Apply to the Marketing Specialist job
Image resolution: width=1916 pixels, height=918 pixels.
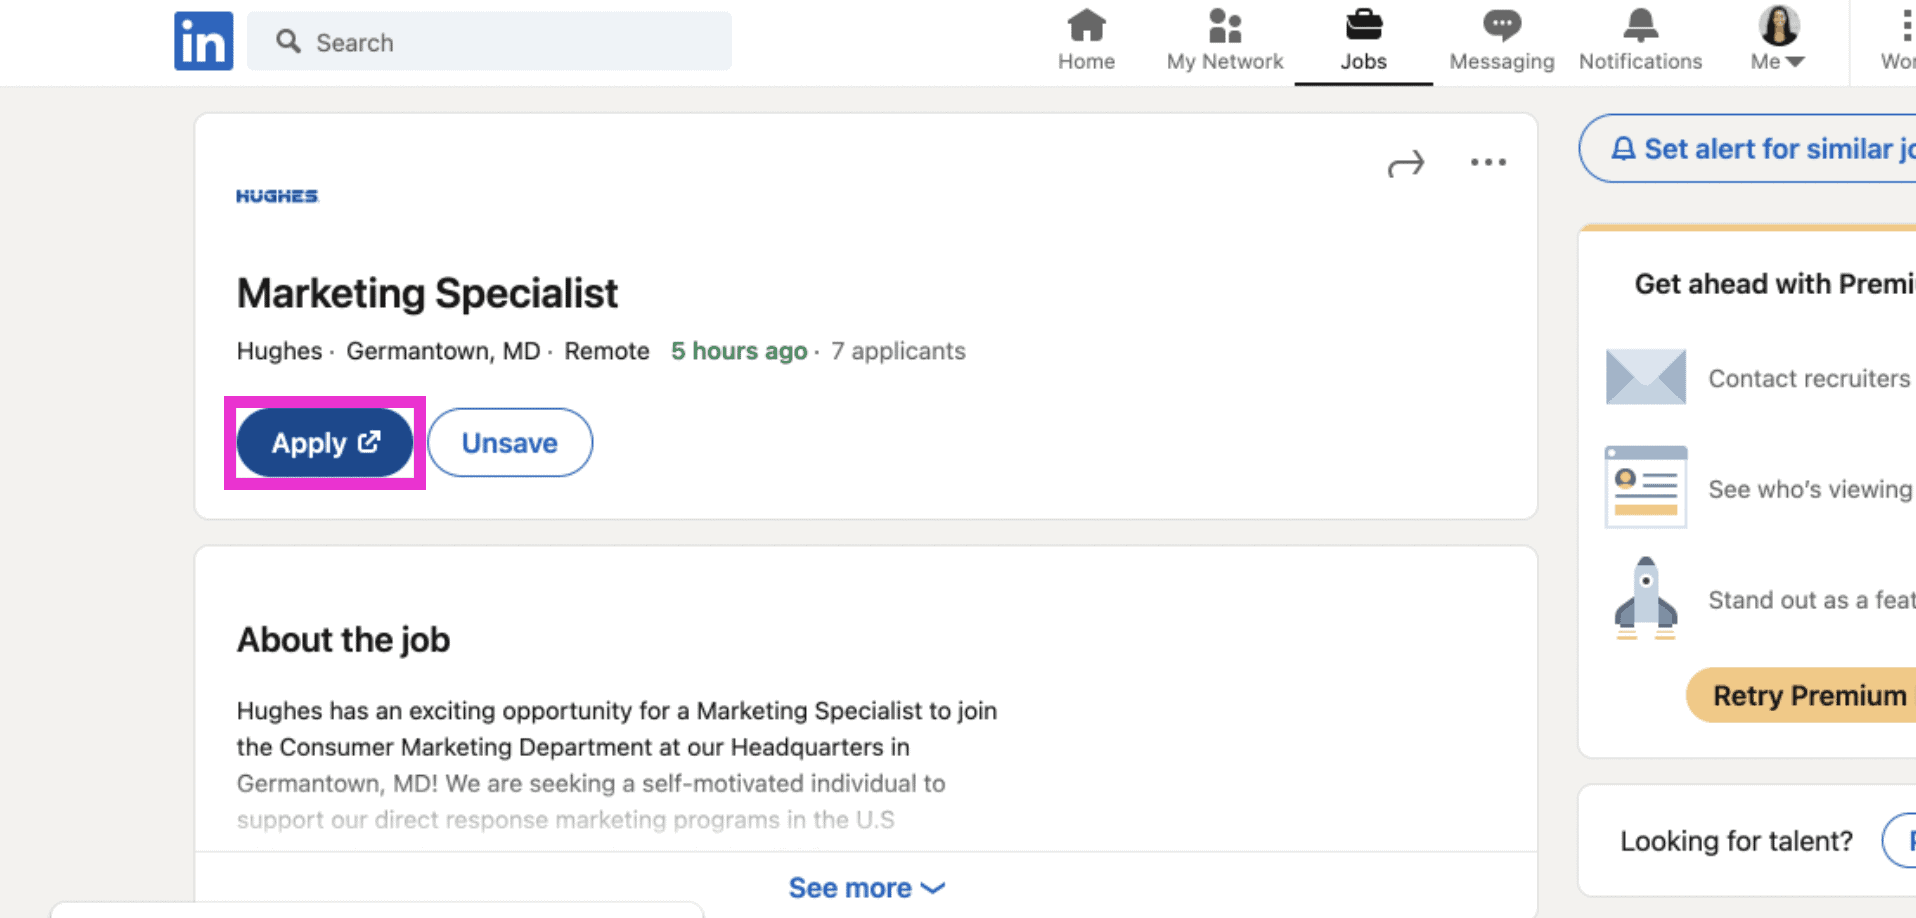click(325, 442)
